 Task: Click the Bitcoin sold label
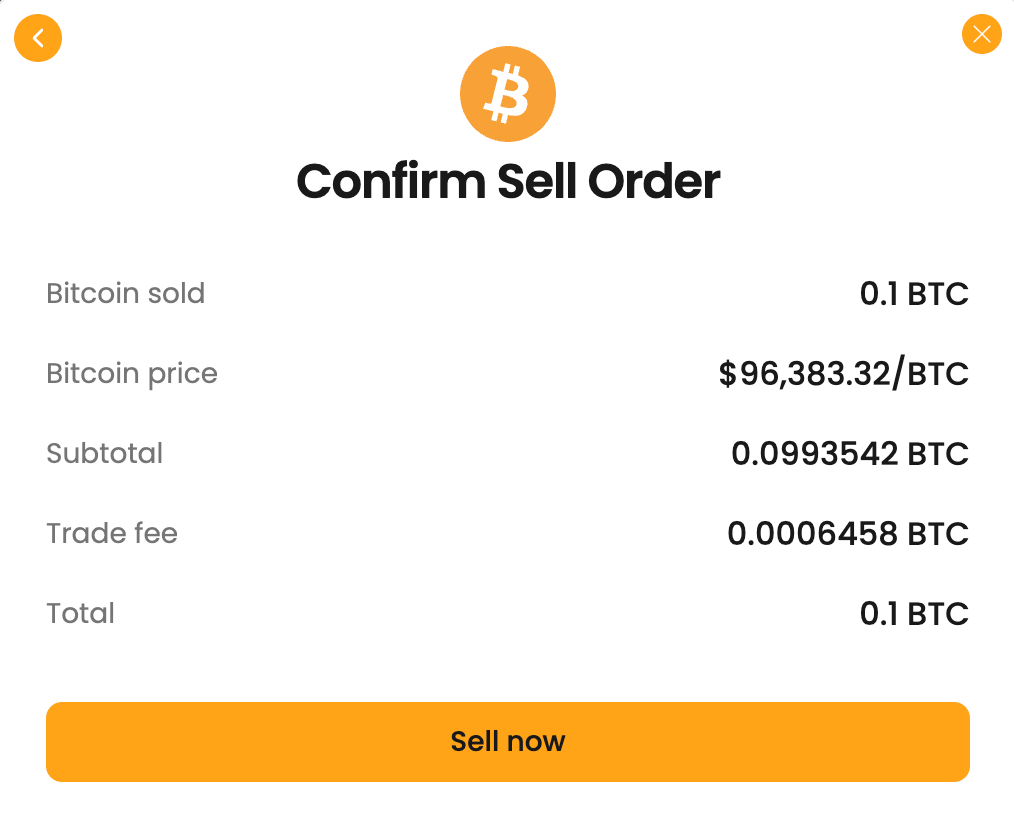tap(126, 294)
